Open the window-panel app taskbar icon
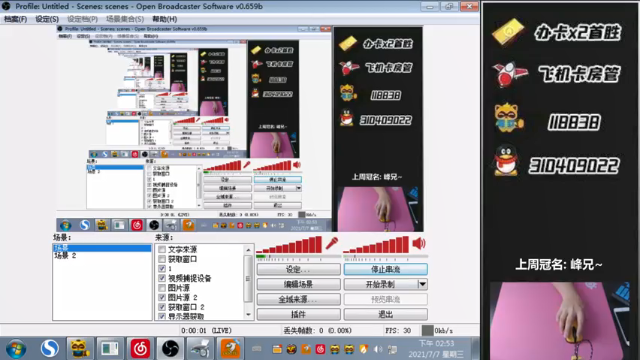 [x=110, y=349]
